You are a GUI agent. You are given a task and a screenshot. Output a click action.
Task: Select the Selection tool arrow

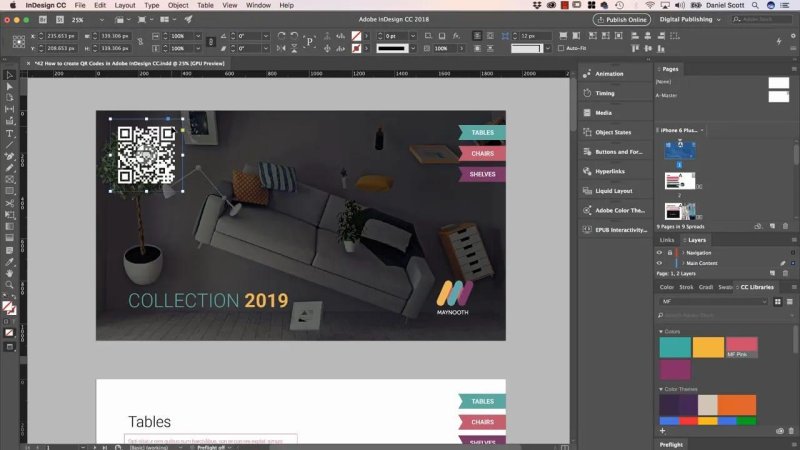click(9, 75)
